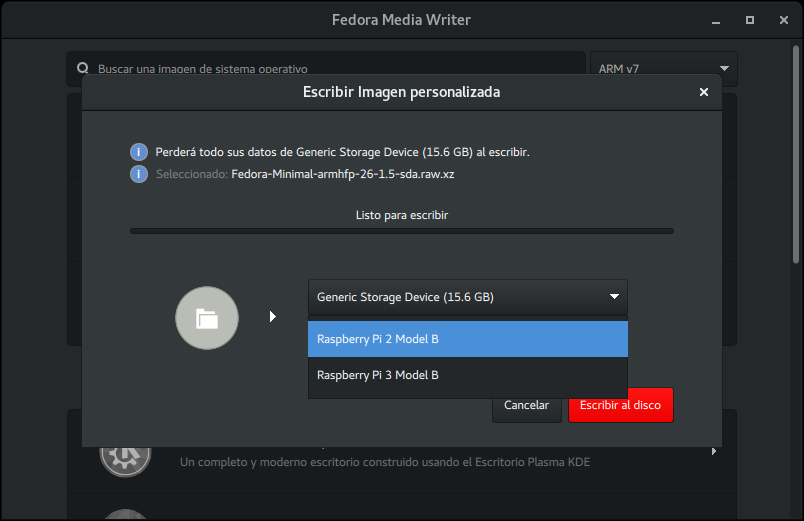Click the info icon next to Seleccionado
Viewport: 804px width, 521px height.
coord(138,174)
